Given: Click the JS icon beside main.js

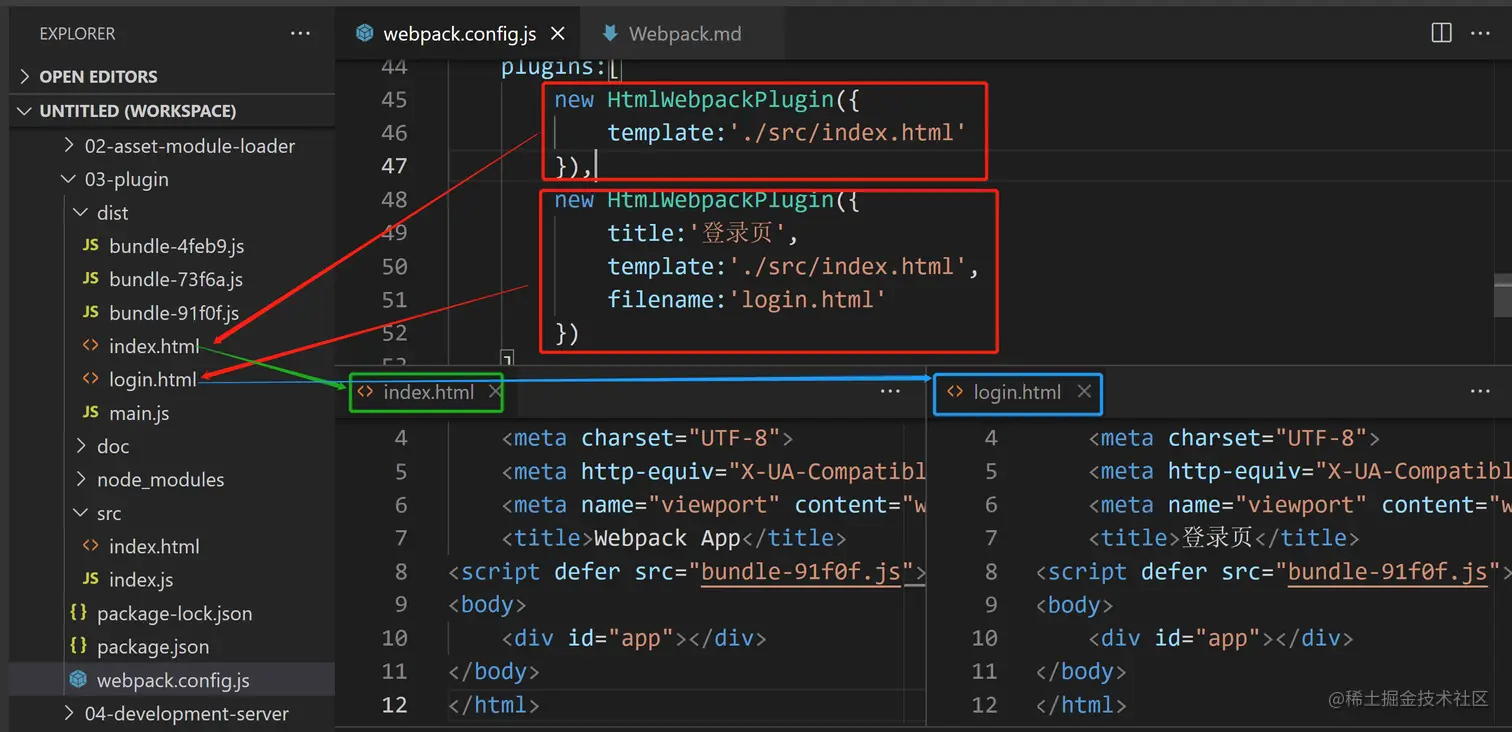Looking at the screenshot, I should click(91, 412).
